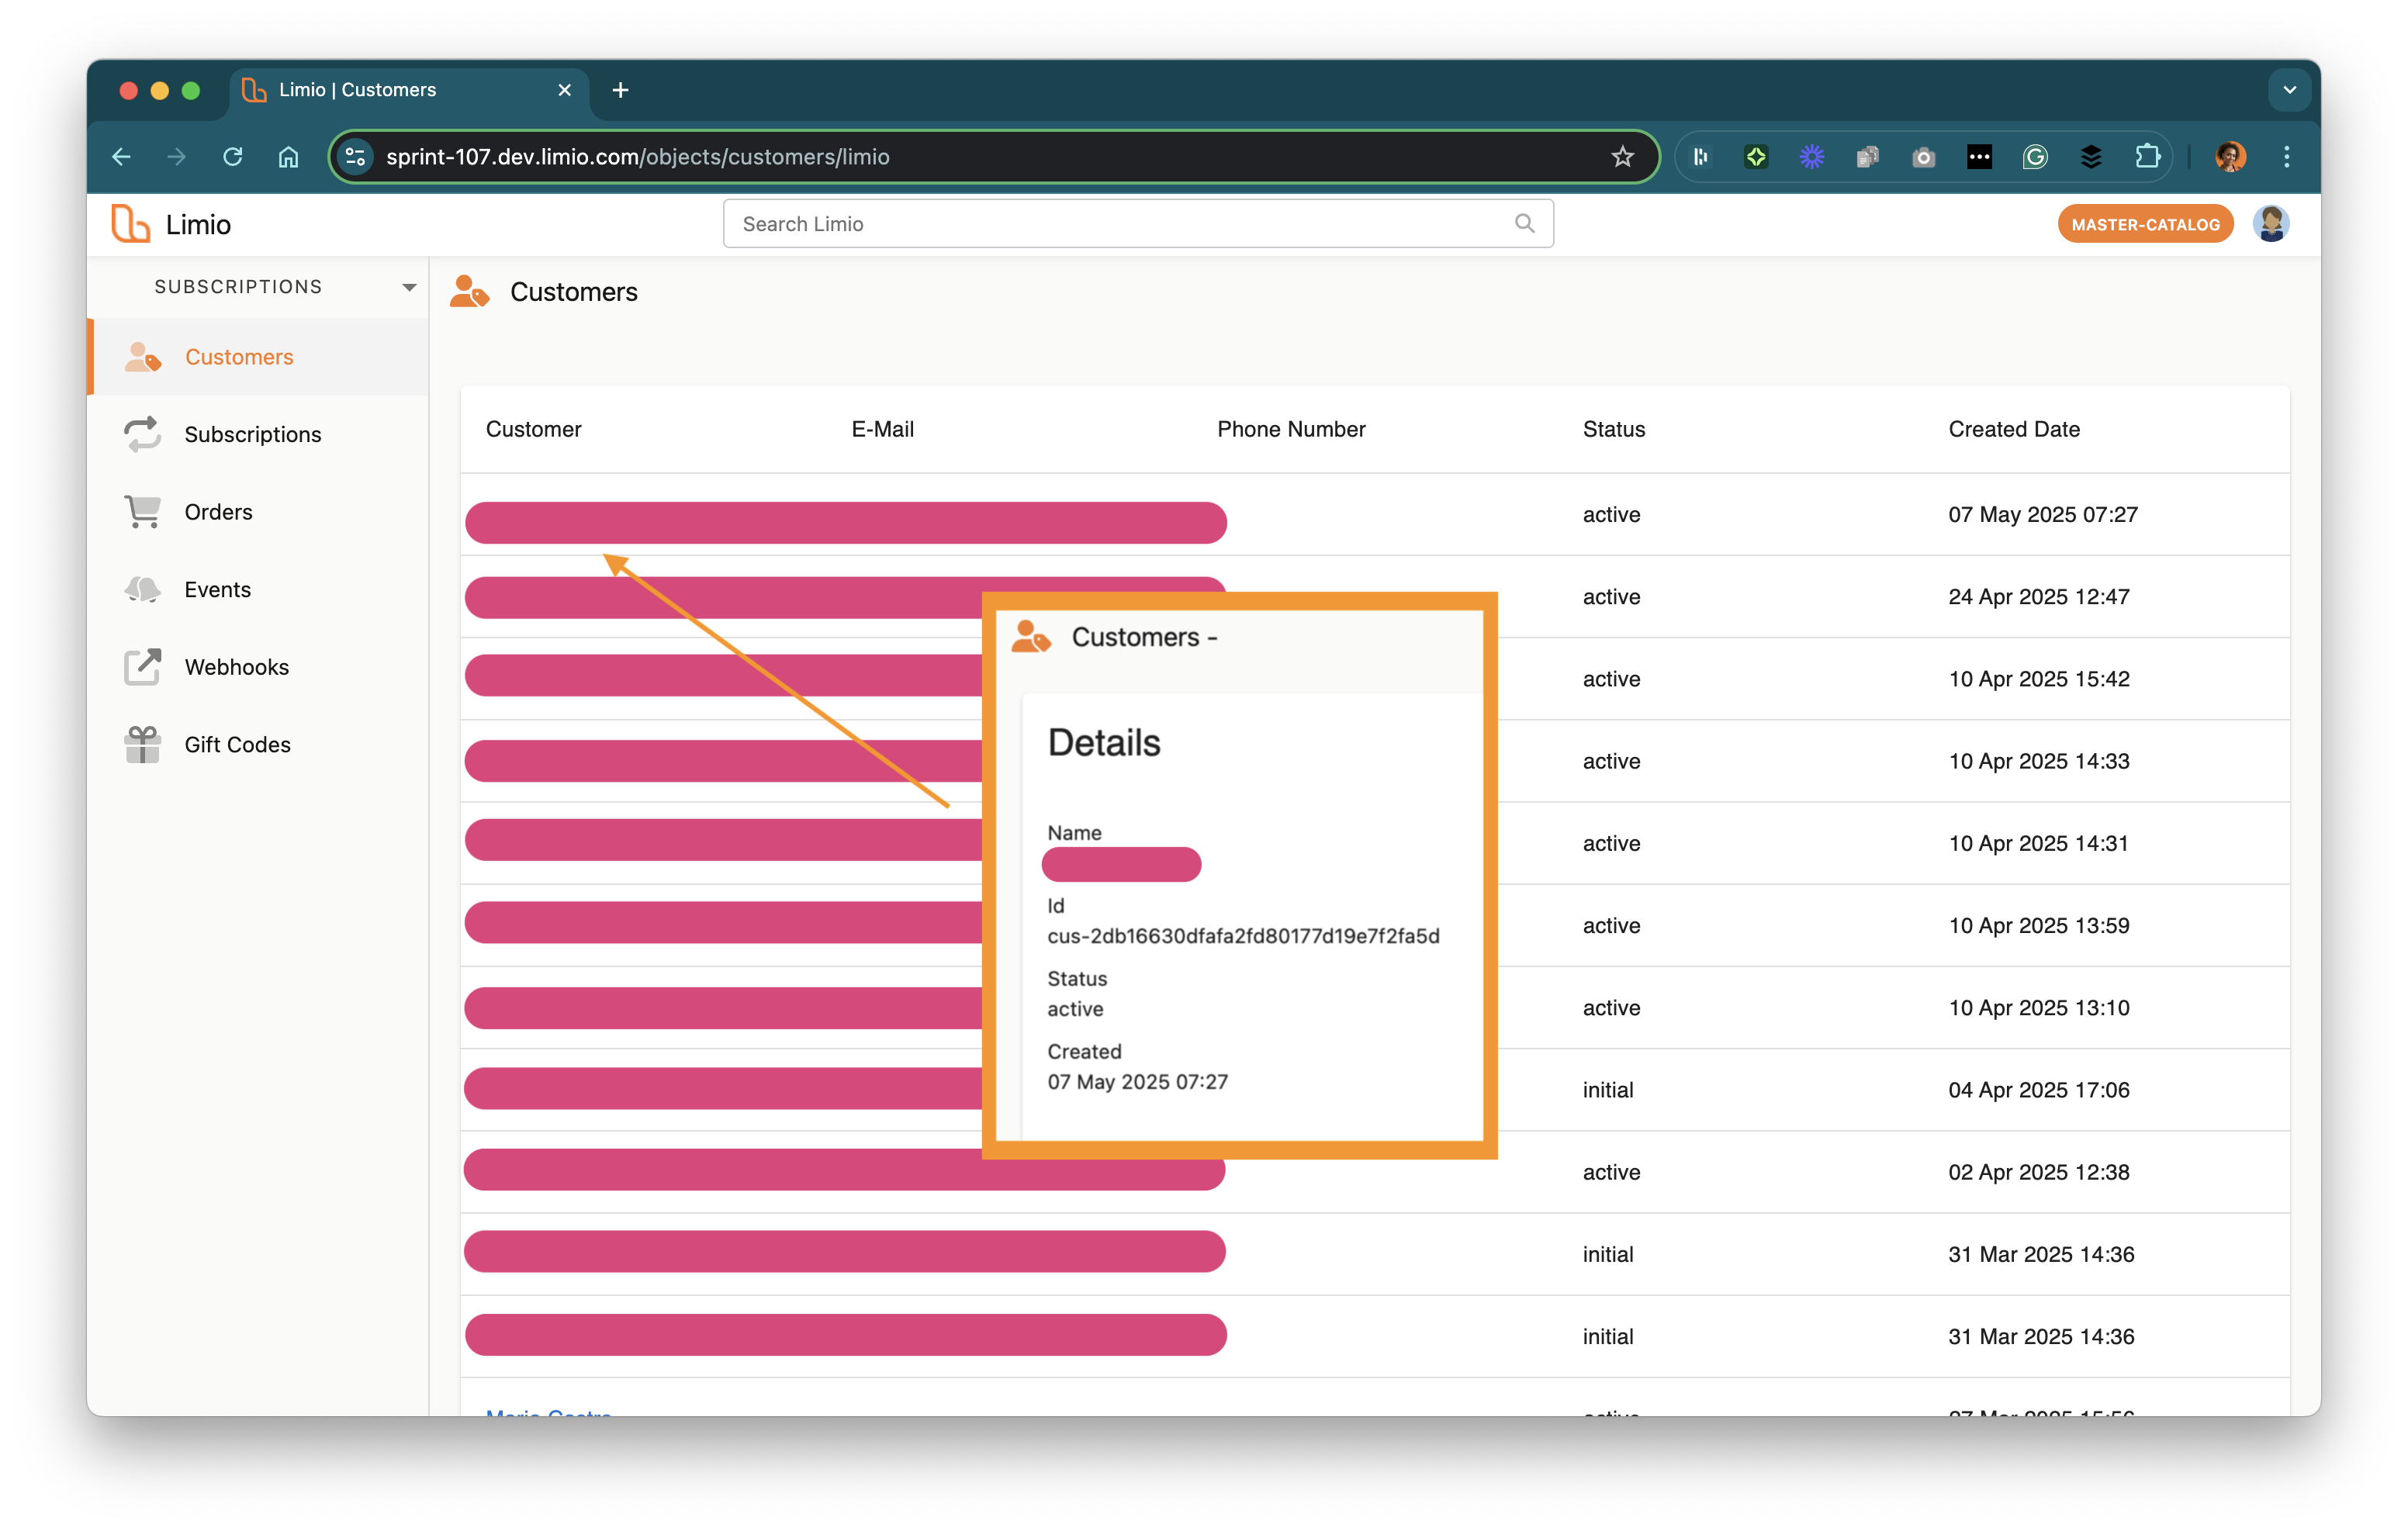The image size is (2408, 1531).
Task: Open the Subscriptions sidebar icon
Action: point(142,434)
